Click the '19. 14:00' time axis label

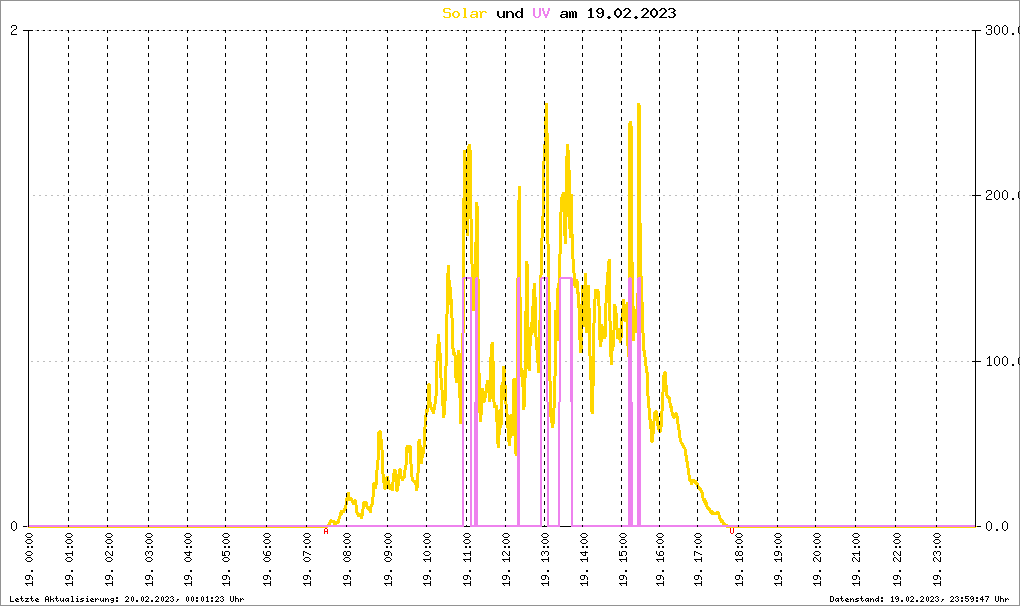[x=584, y=559]
